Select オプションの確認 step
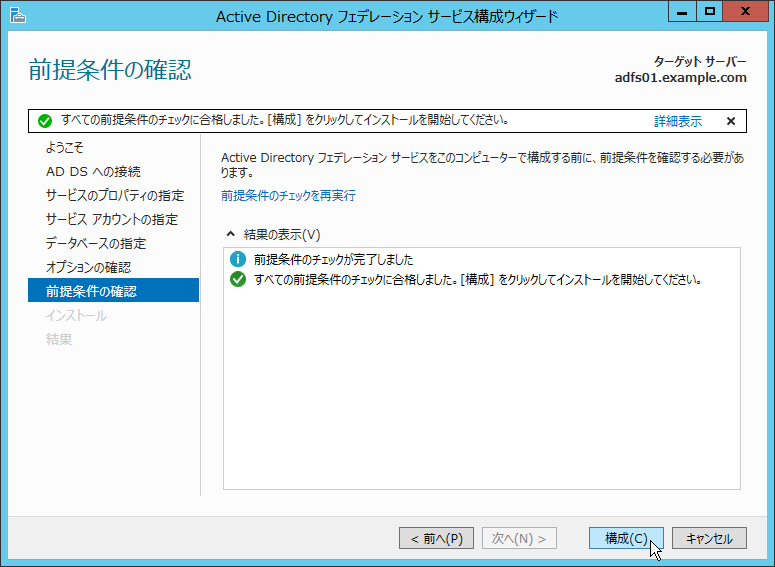This screenshot has width=775, height=567. coord(88,267)
